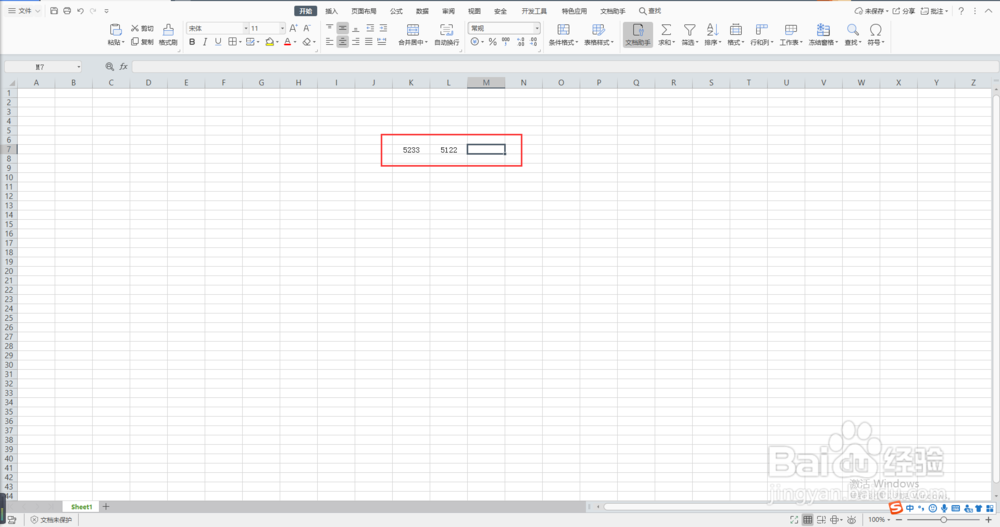This screenshot has height=527, width=1000.
Task: Click the Conditional Formatting (条件格式) icon
Action: tap(563, 29)
